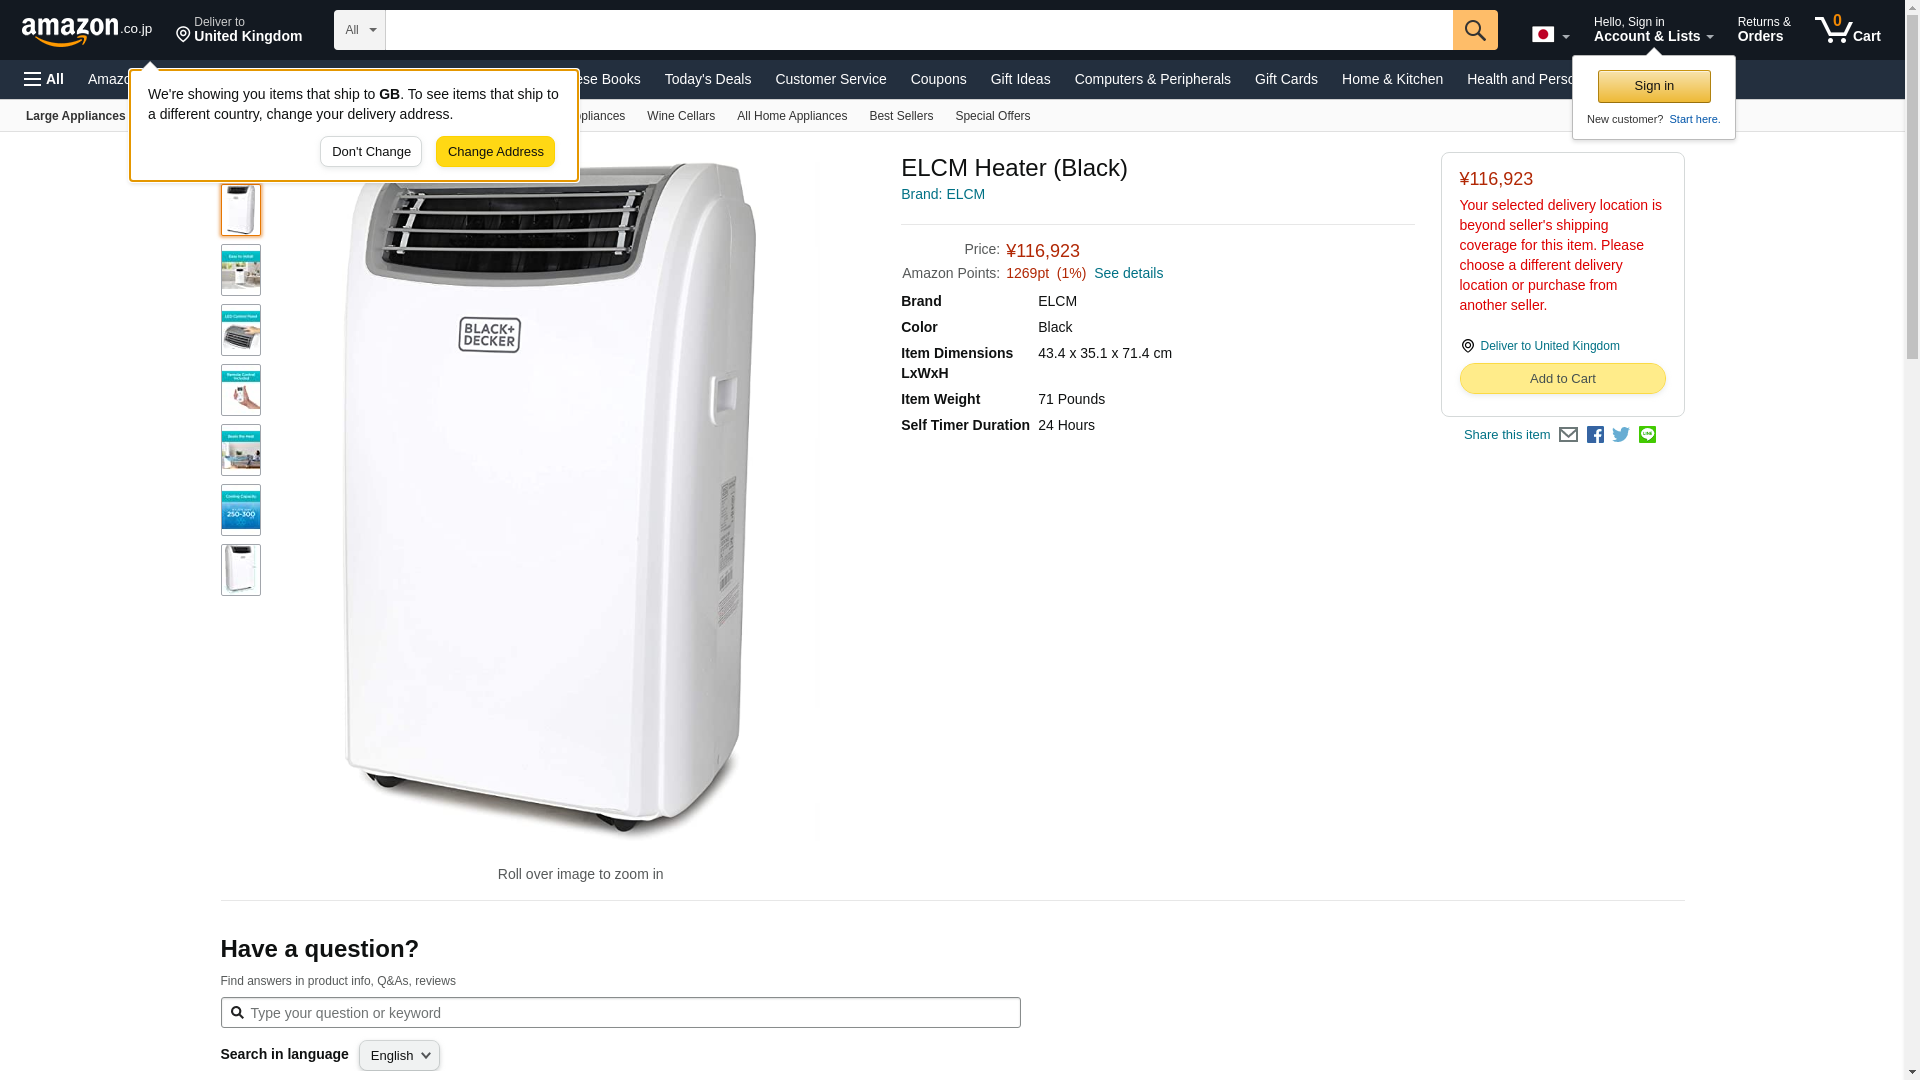Expand the All search category dropdown
Viewport: 1920px width, 1080px height.
359,30
